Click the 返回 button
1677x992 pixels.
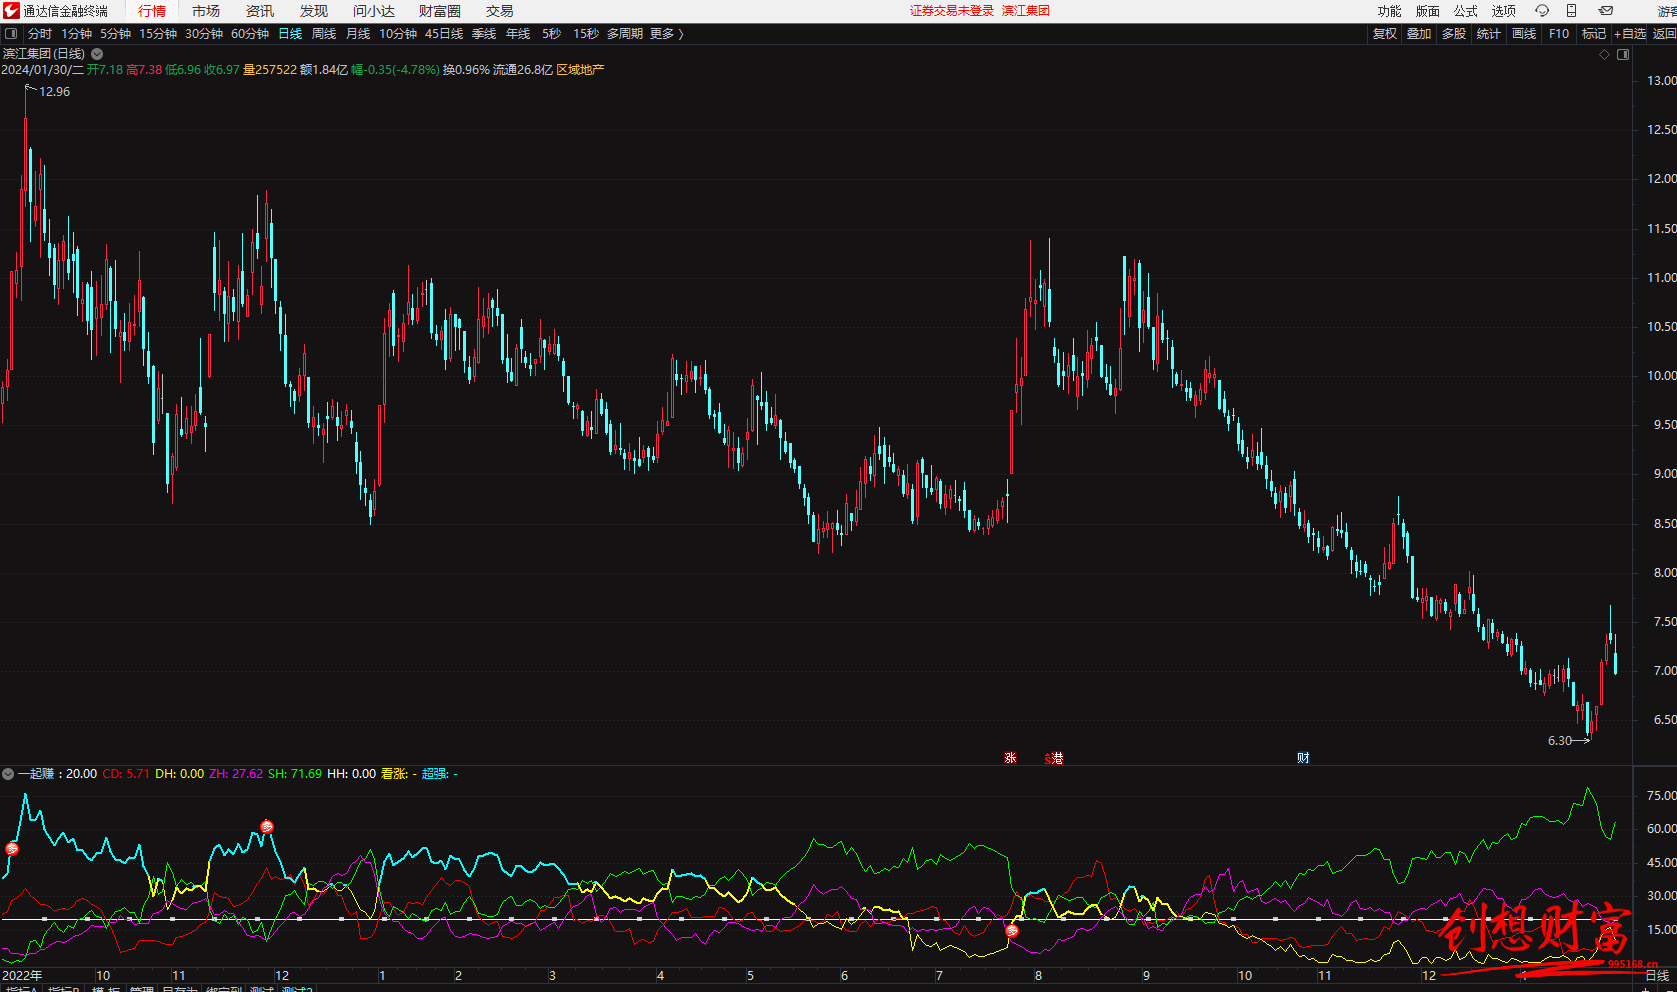1664,34
